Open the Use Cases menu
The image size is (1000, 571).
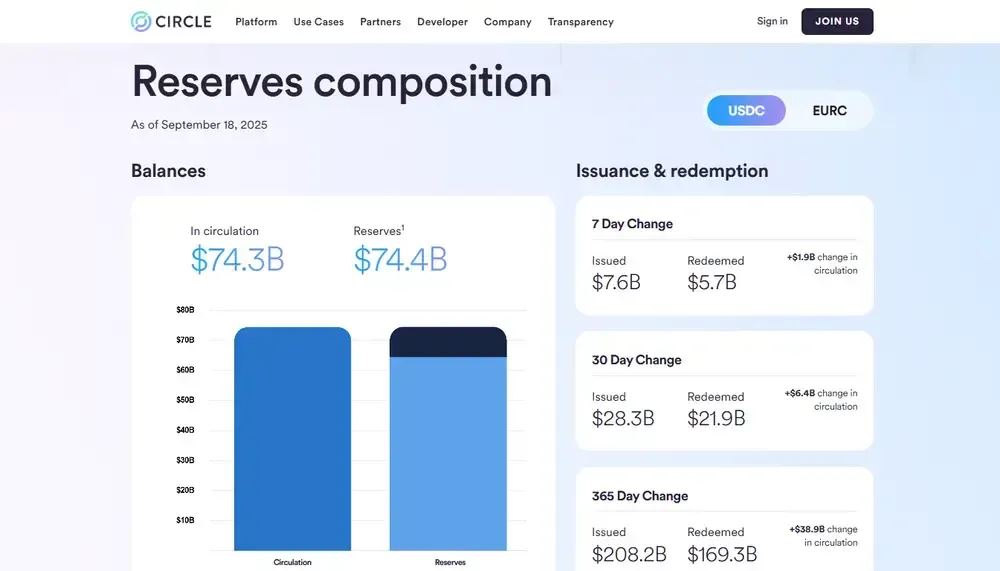pyautogui.click(x=318, y=22)
